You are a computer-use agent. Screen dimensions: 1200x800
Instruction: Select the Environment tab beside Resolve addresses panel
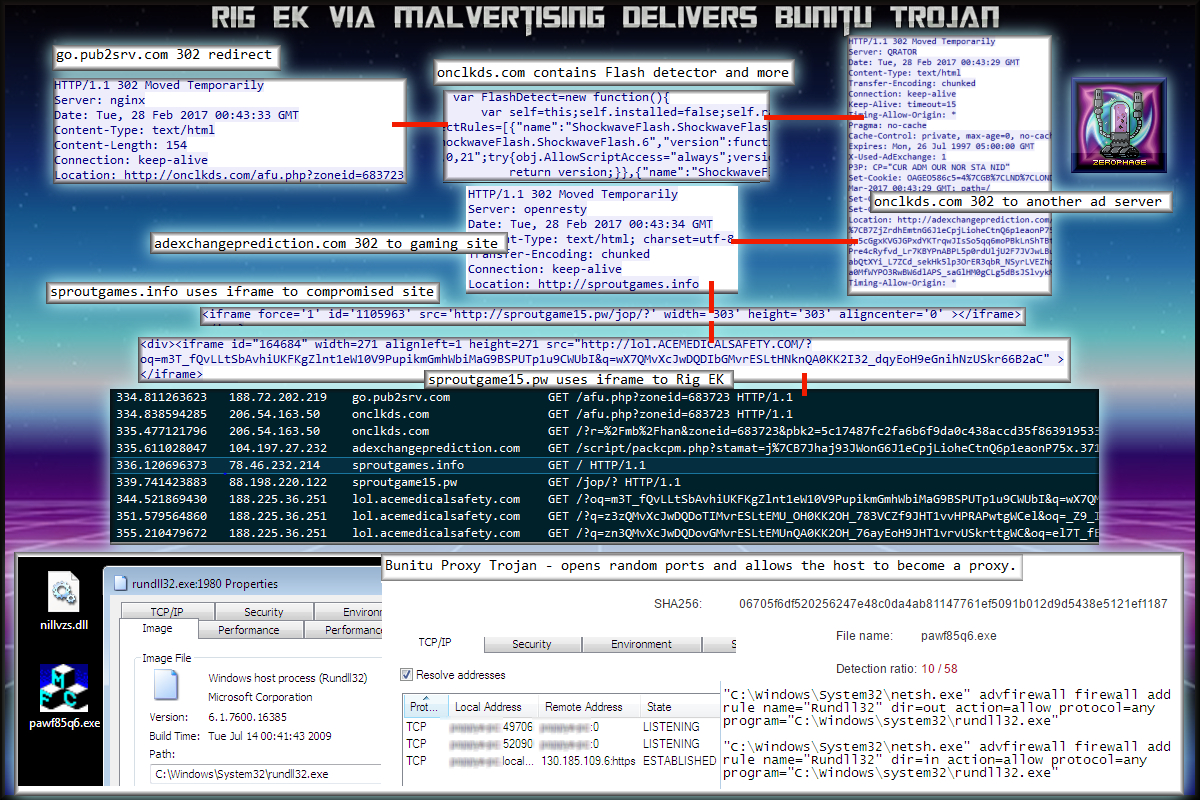pyautogui.click(x=641, y=644)
